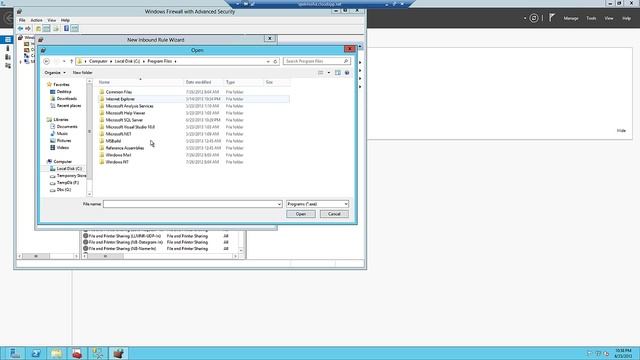This screenshot has height=360, width=640.
Task: Open Recent places in navigation pane
Action: click(x=69, y=106)
